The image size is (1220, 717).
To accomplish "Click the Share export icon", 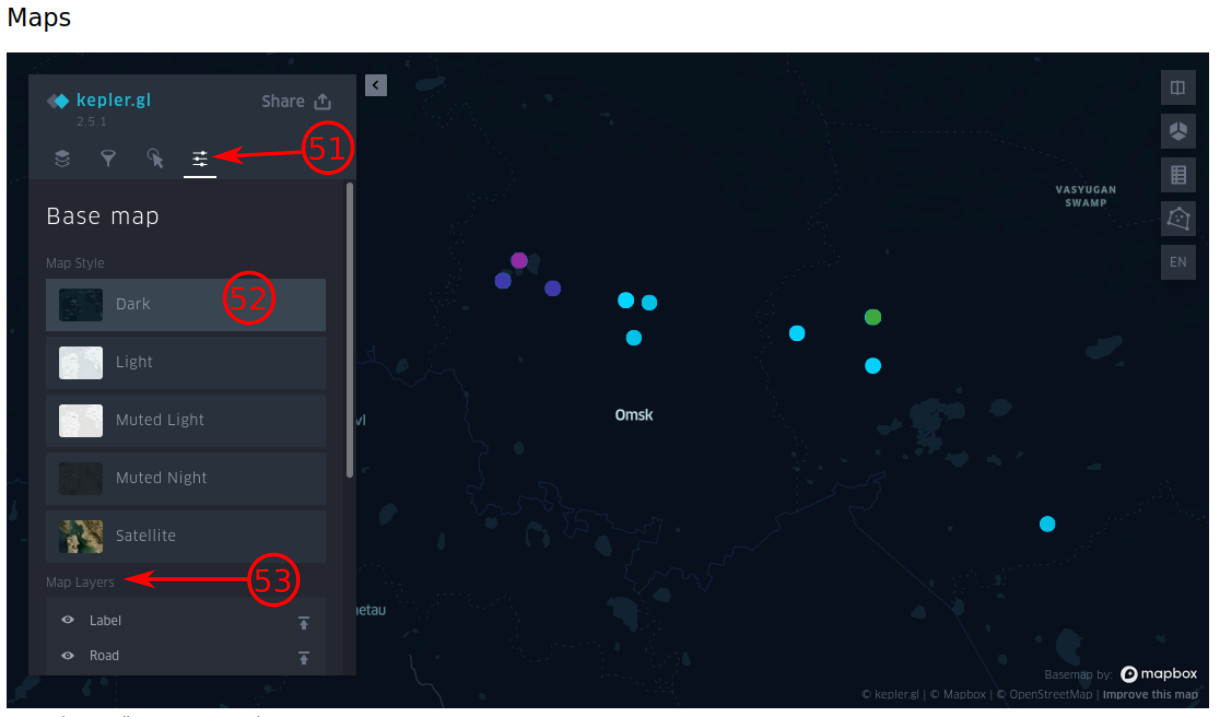I will pos(322,101).
